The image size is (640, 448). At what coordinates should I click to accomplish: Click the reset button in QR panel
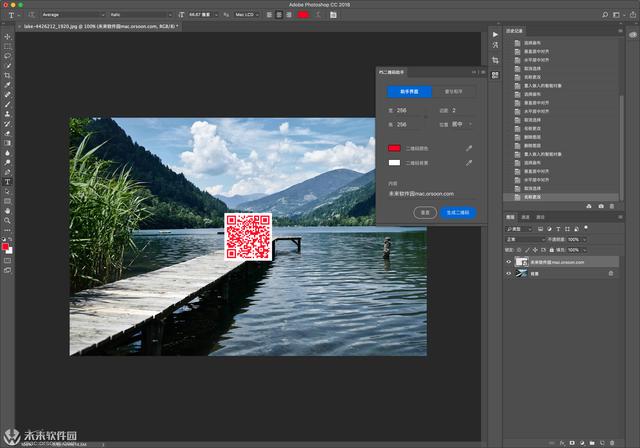click(425, 212)
